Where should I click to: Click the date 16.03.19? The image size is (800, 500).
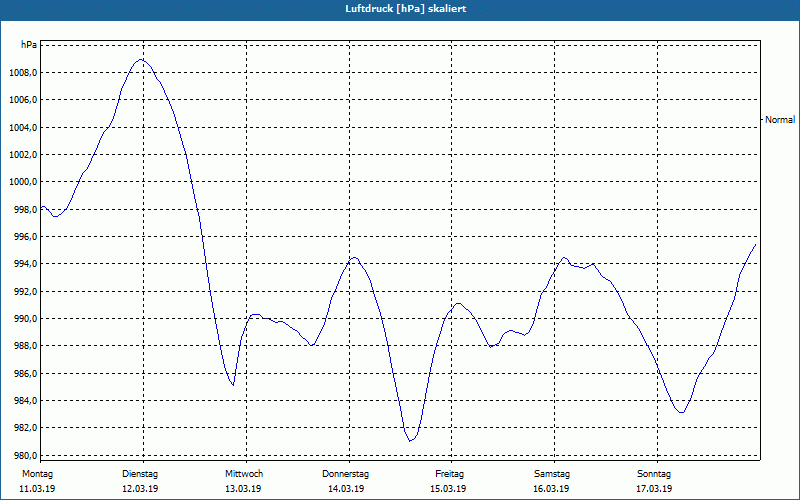click(x=551, y=489)
